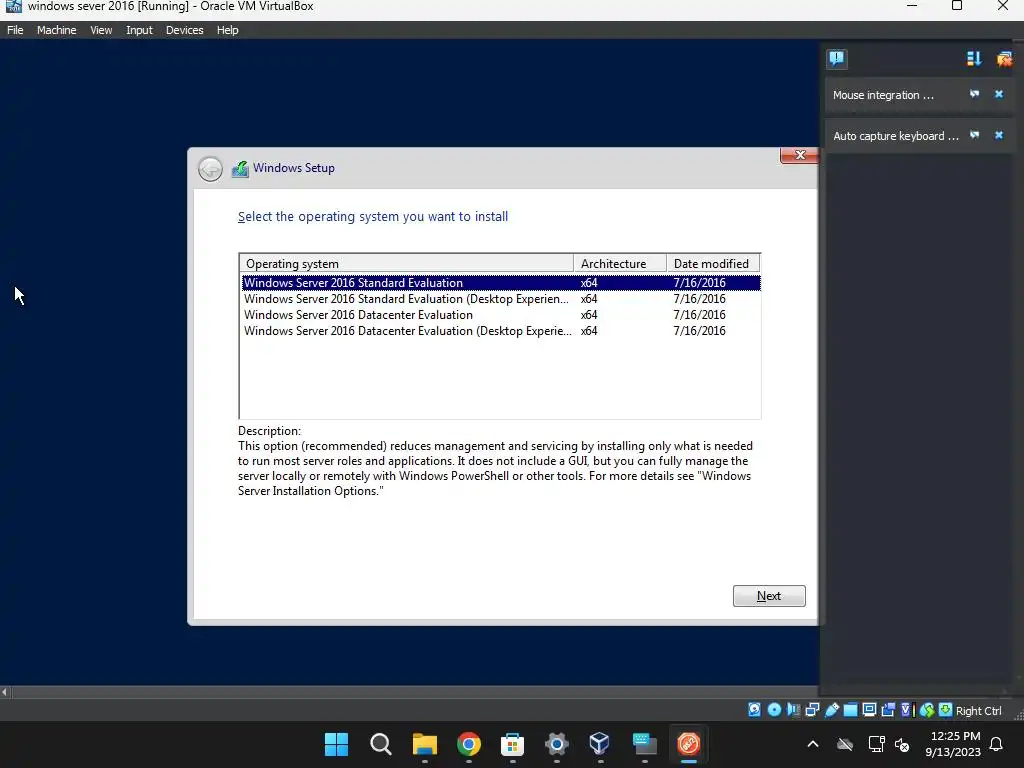The height and width of the screenshot is (768, 1024).
Task: Open the View menu
Action: pos(101,30)
